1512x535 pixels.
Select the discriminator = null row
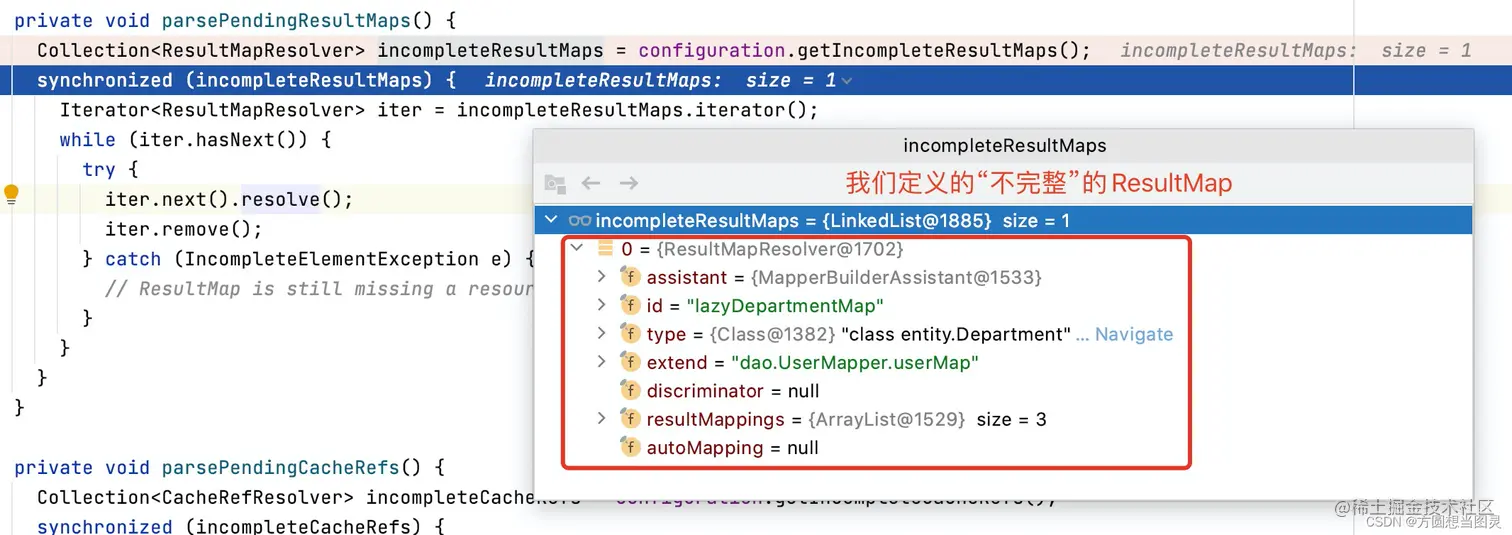(x=1003, y=391)
